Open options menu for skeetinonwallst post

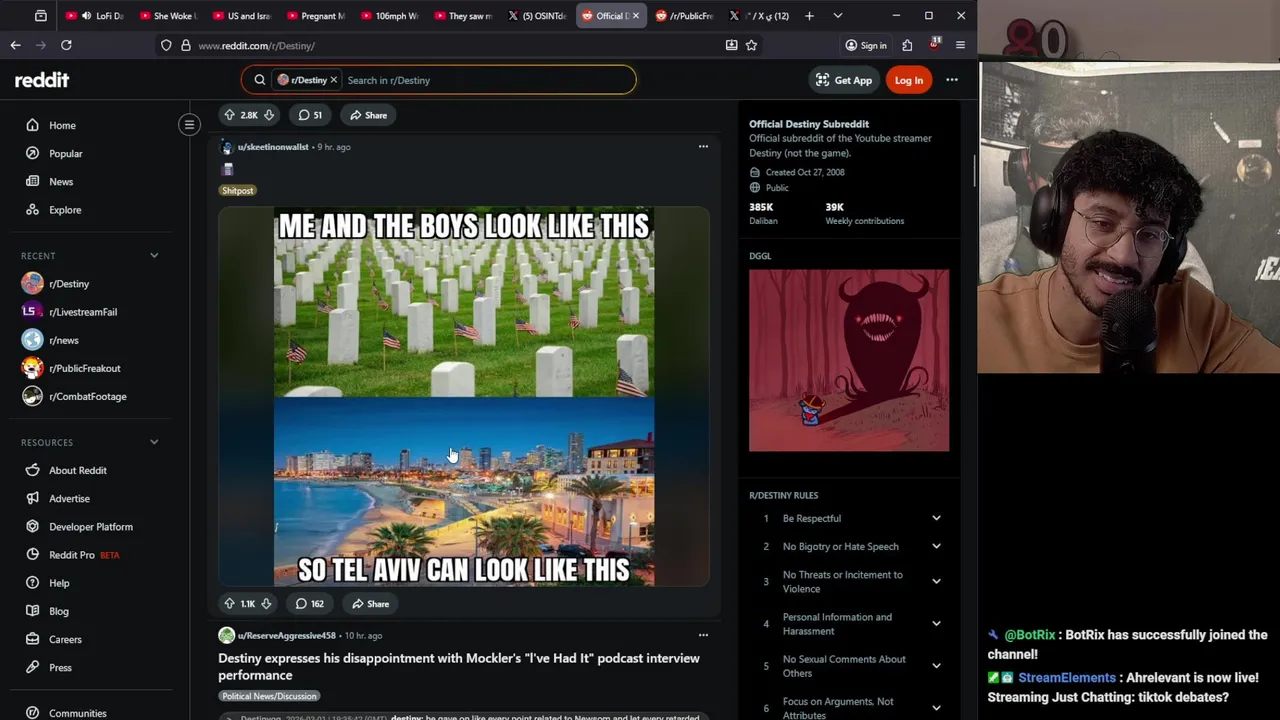pyautogui.click(x=703, y=147)
